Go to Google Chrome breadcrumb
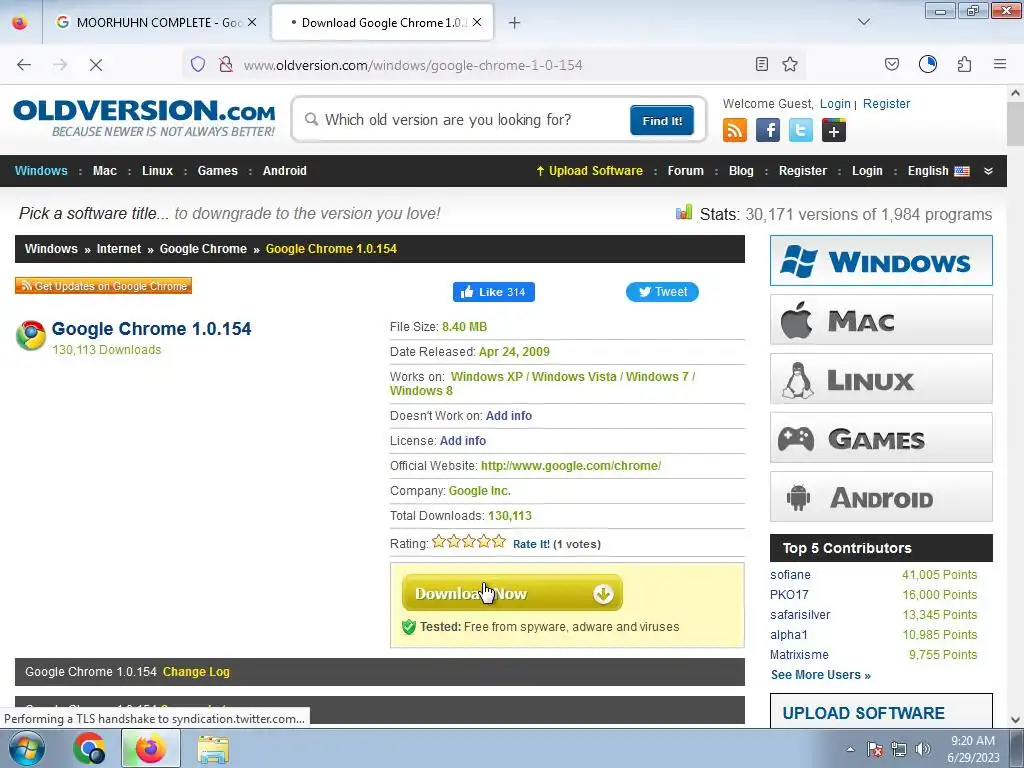1024x768 pixels. (203, 249)
